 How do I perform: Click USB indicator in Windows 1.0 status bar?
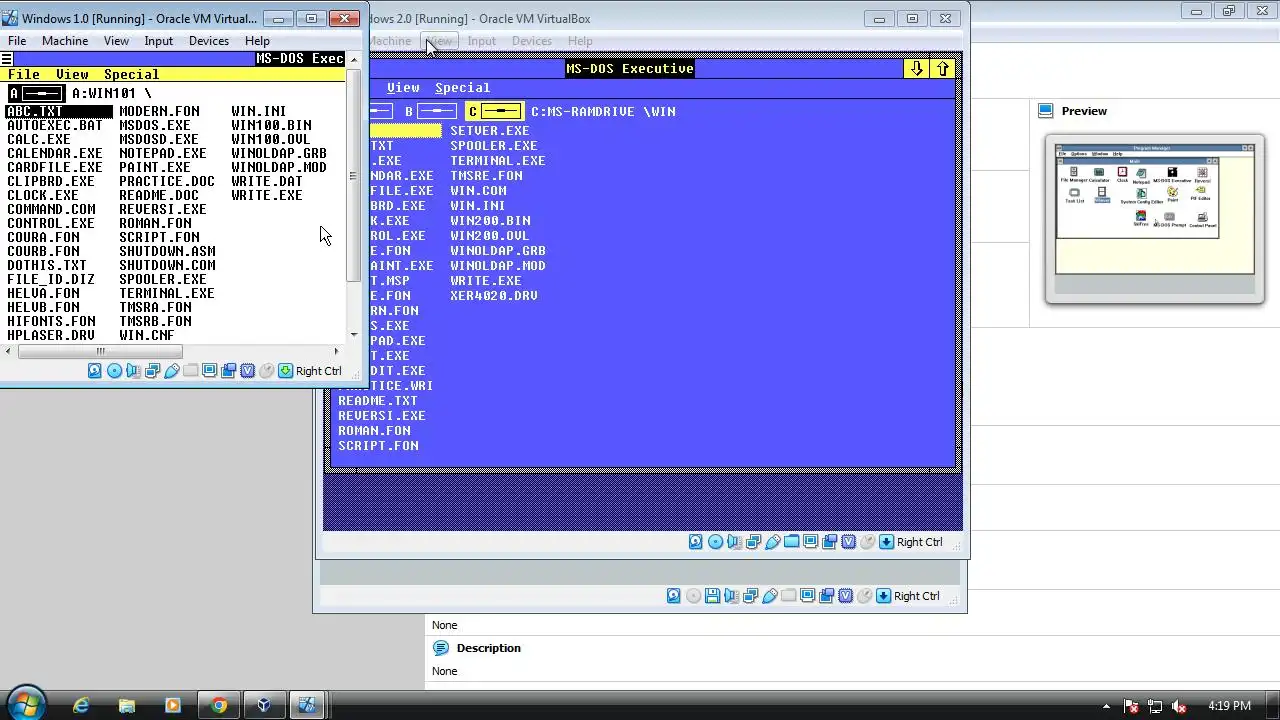[171, 371]
